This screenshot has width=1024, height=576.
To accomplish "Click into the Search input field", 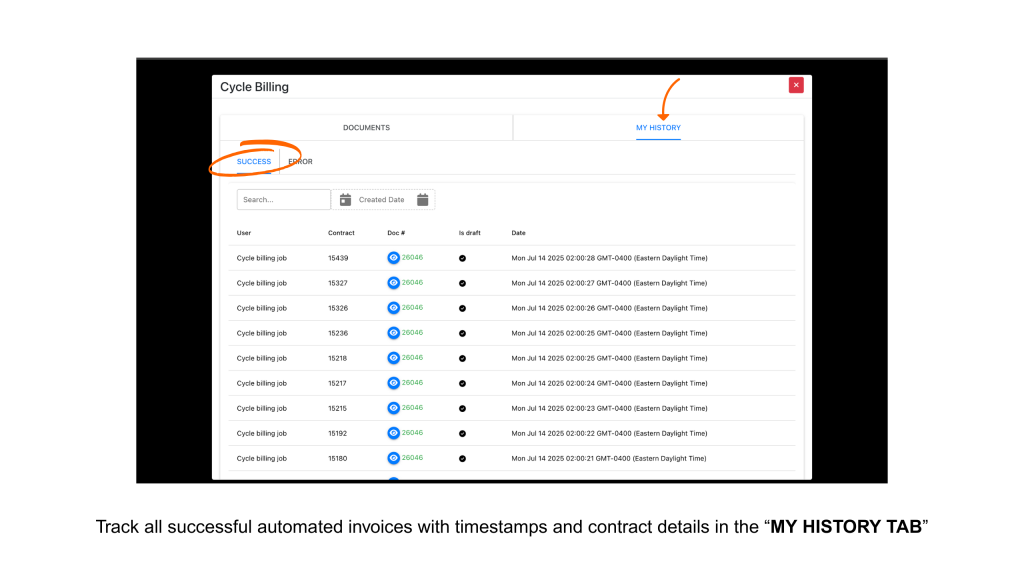I will [283, 200].
